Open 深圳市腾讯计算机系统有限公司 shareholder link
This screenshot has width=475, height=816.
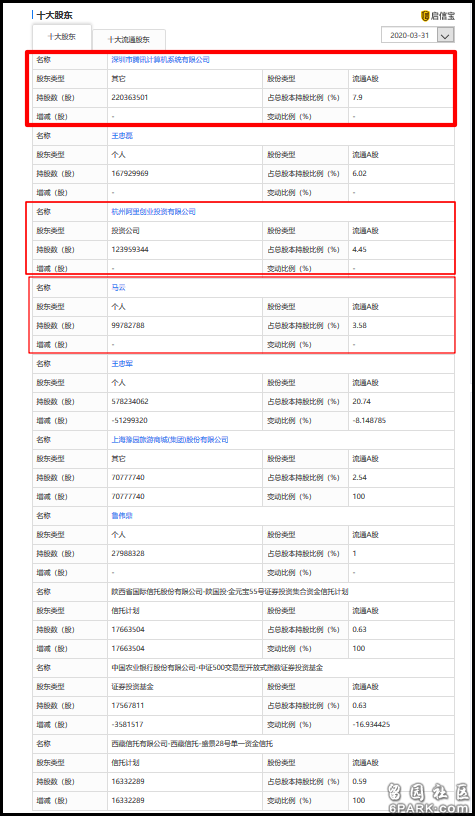[160, 60]
